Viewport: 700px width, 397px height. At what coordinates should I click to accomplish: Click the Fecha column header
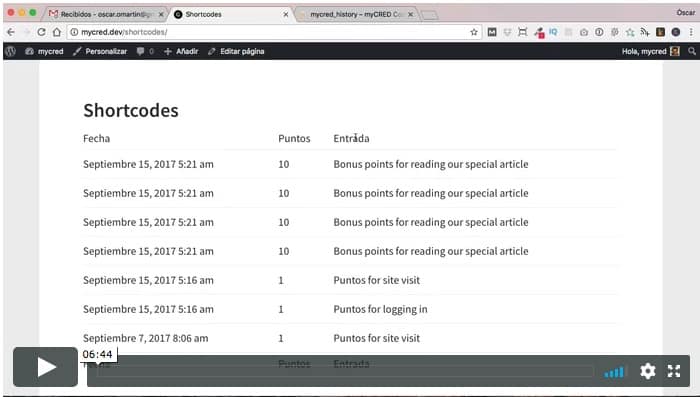coord(96,138)
